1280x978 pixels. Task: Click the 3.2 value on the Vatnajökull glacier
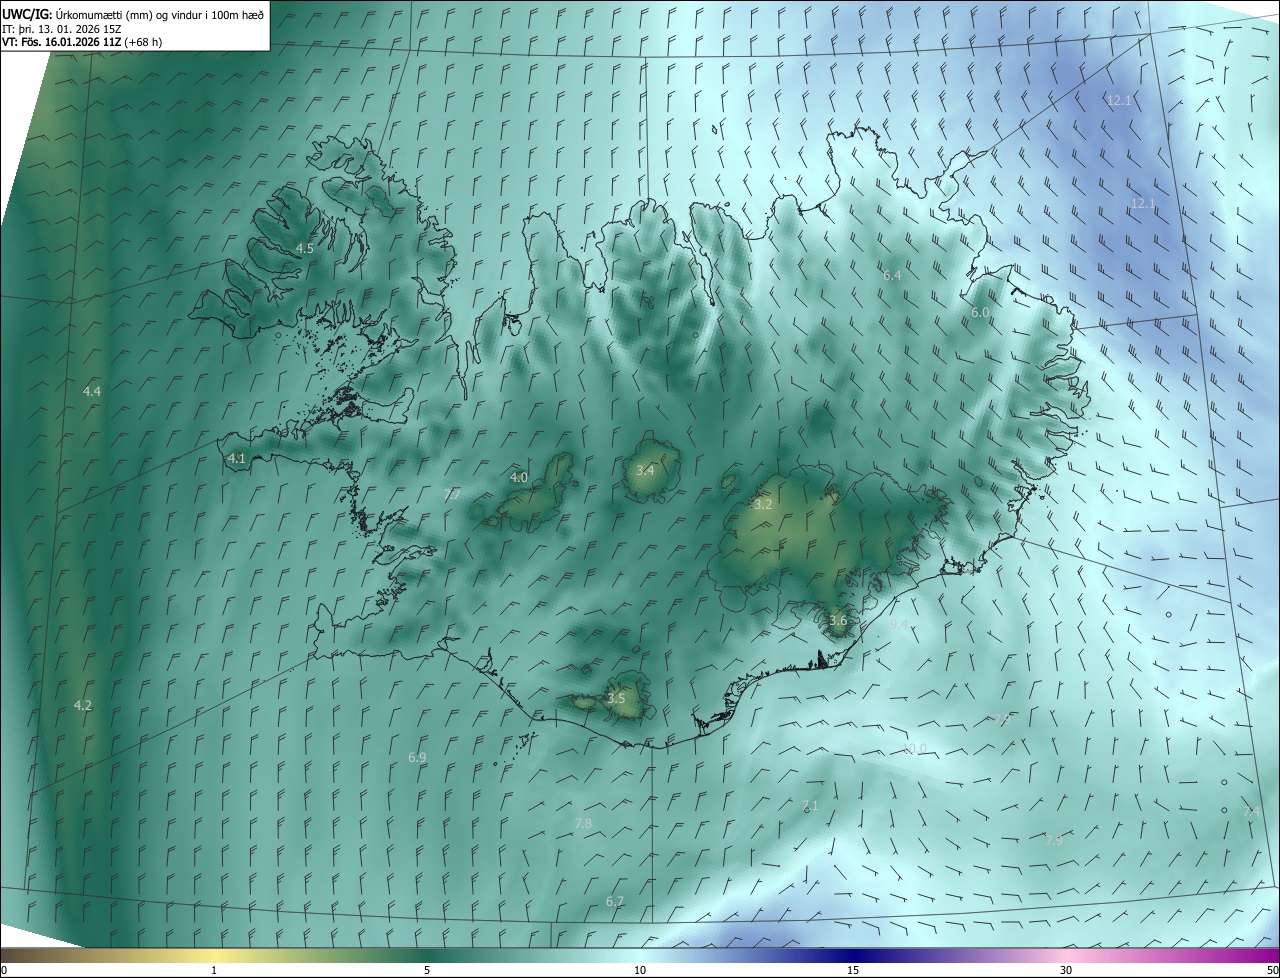point(763,505)
